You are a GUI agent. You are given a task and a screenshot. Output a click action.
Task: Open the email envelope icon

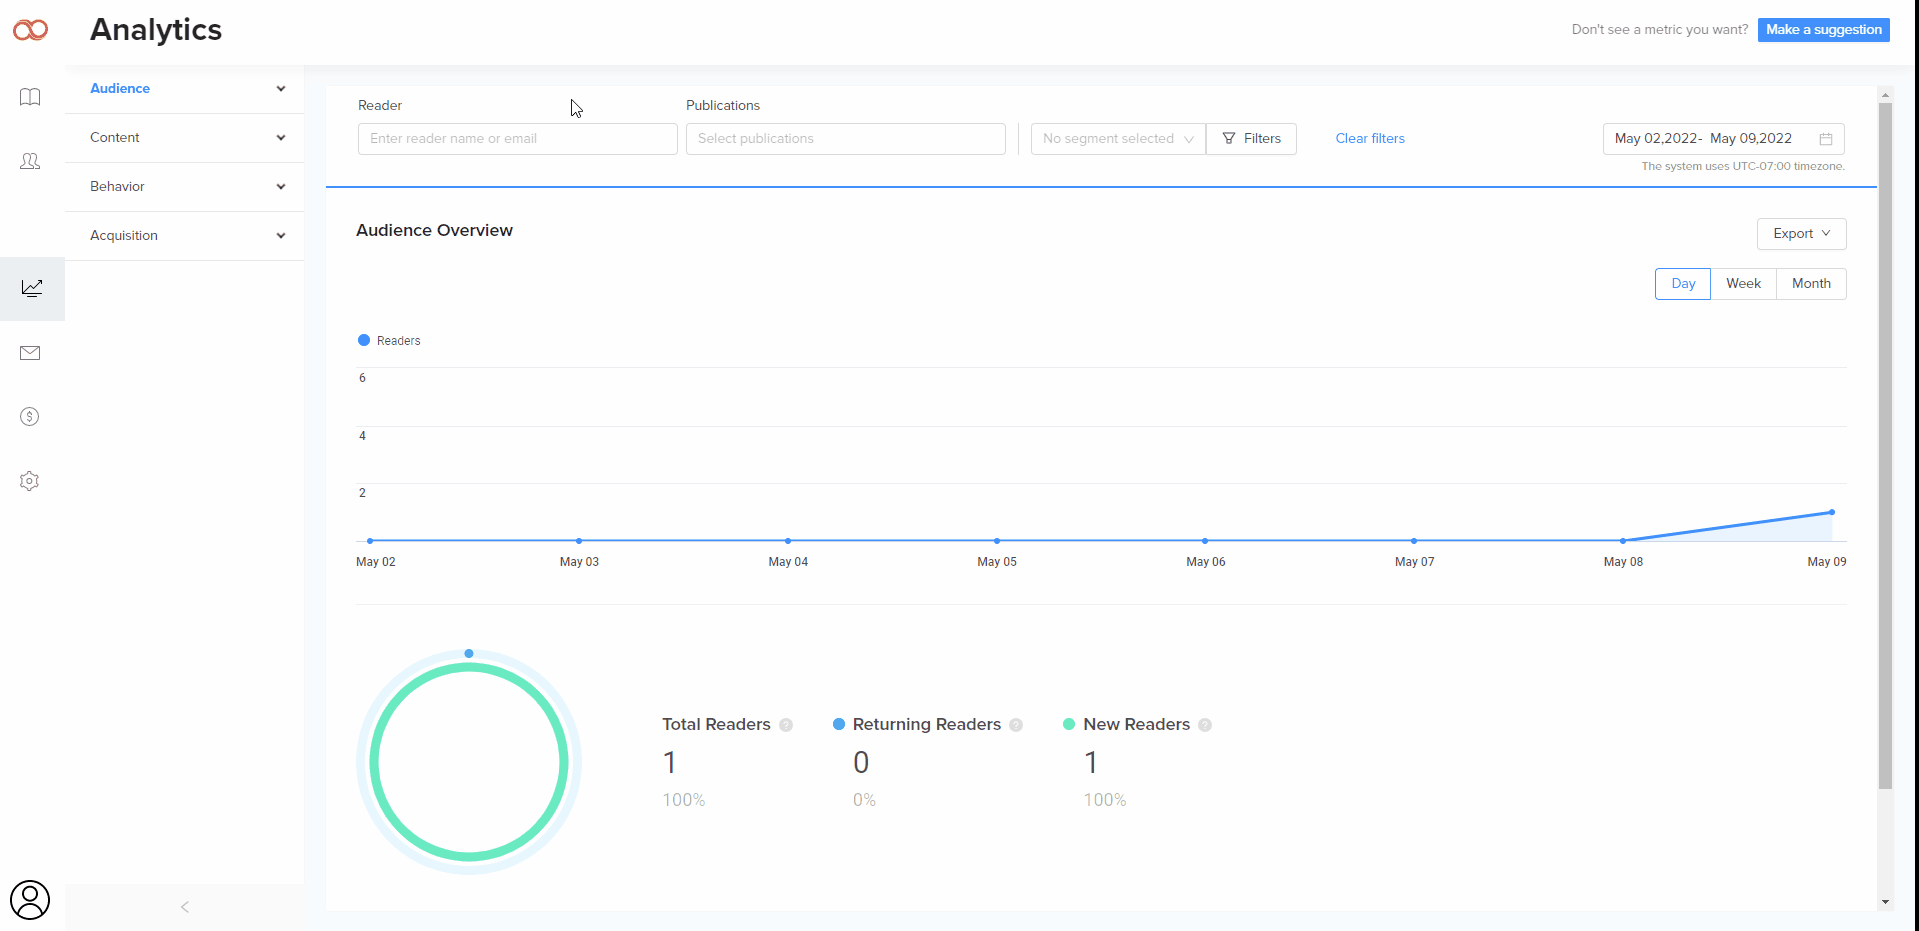point(30,353)
